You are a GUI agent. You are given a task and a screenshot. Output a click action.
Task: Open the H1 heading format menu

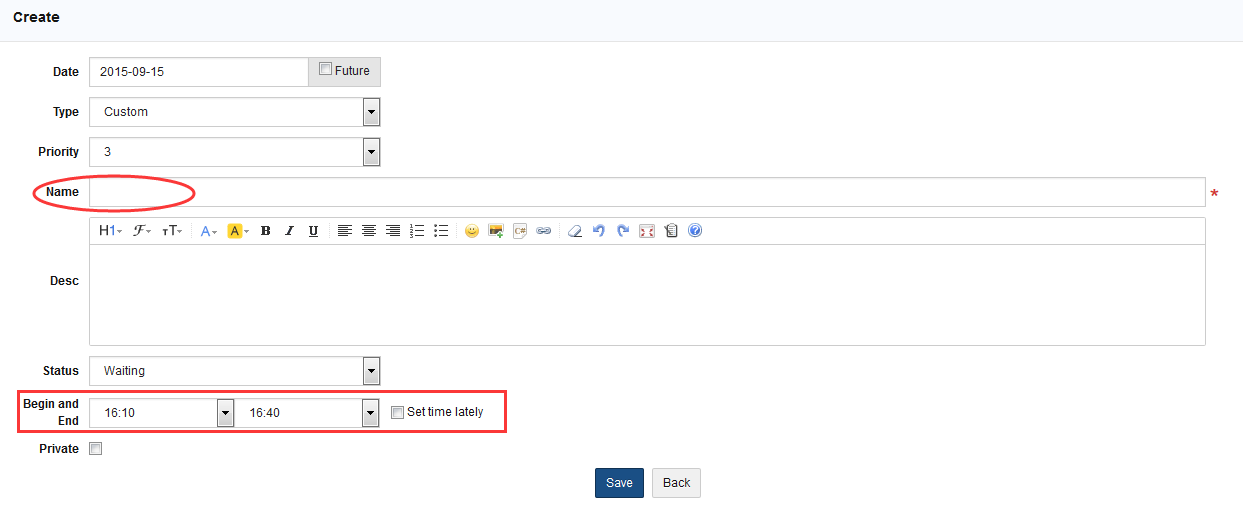[110, 231]
